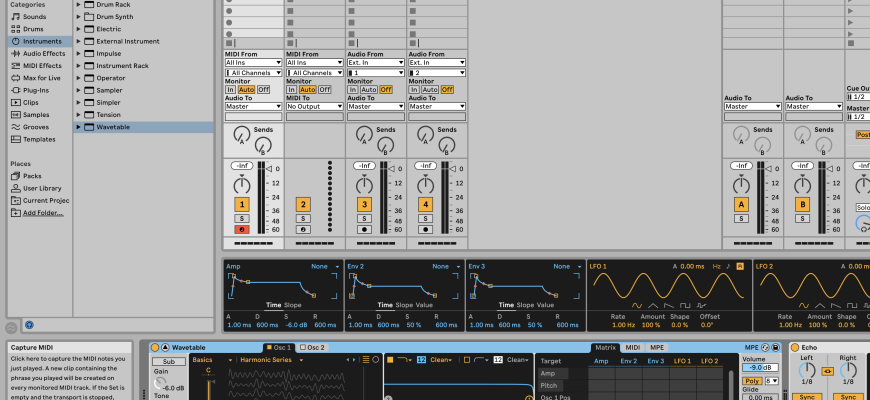
Task: Open track 1 MIDI From dropdown
Action: [254, 62]
